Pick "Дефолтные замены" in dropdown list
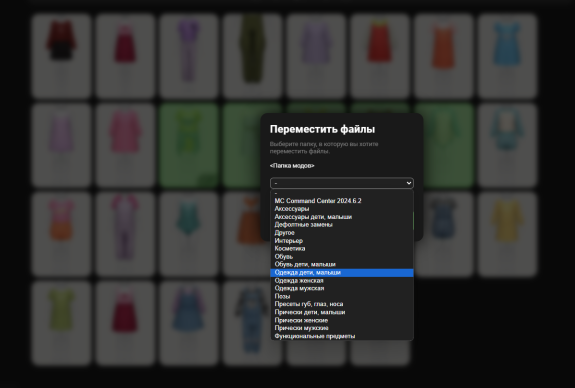This screenshot has height=388, width=575. click(x=342, y=224)
